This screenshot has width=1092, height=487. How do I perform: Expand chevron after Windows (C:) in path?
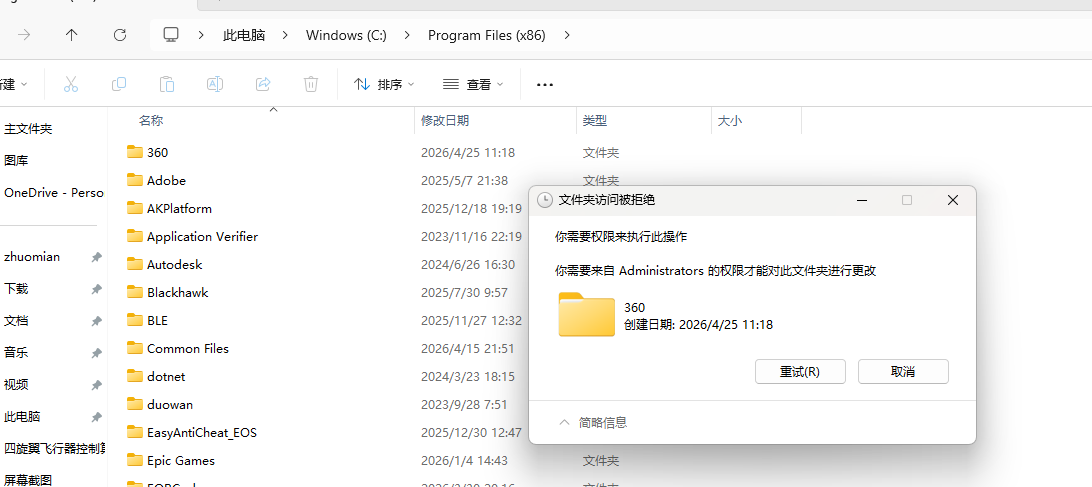408,35
